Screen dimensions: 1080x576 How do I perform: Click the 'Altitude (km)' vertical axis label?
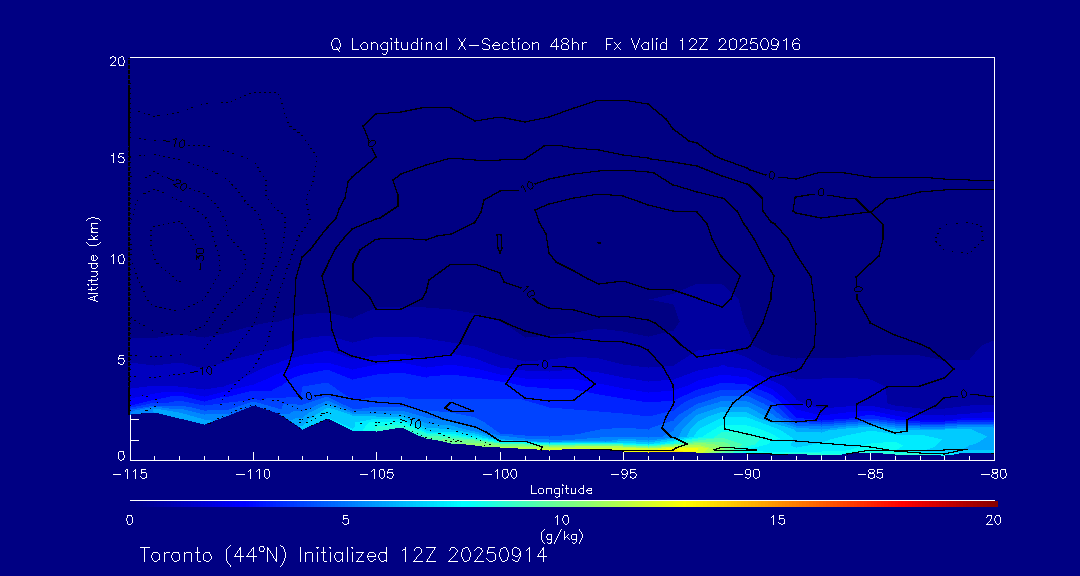click(93, 259)
